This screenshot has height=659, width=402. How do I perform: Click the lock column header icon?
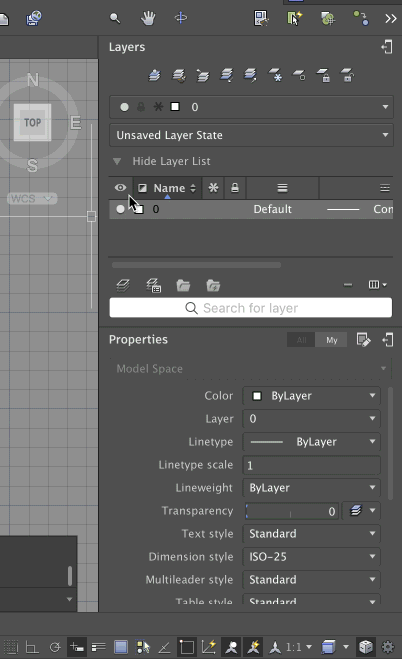[x=235, y=188]
